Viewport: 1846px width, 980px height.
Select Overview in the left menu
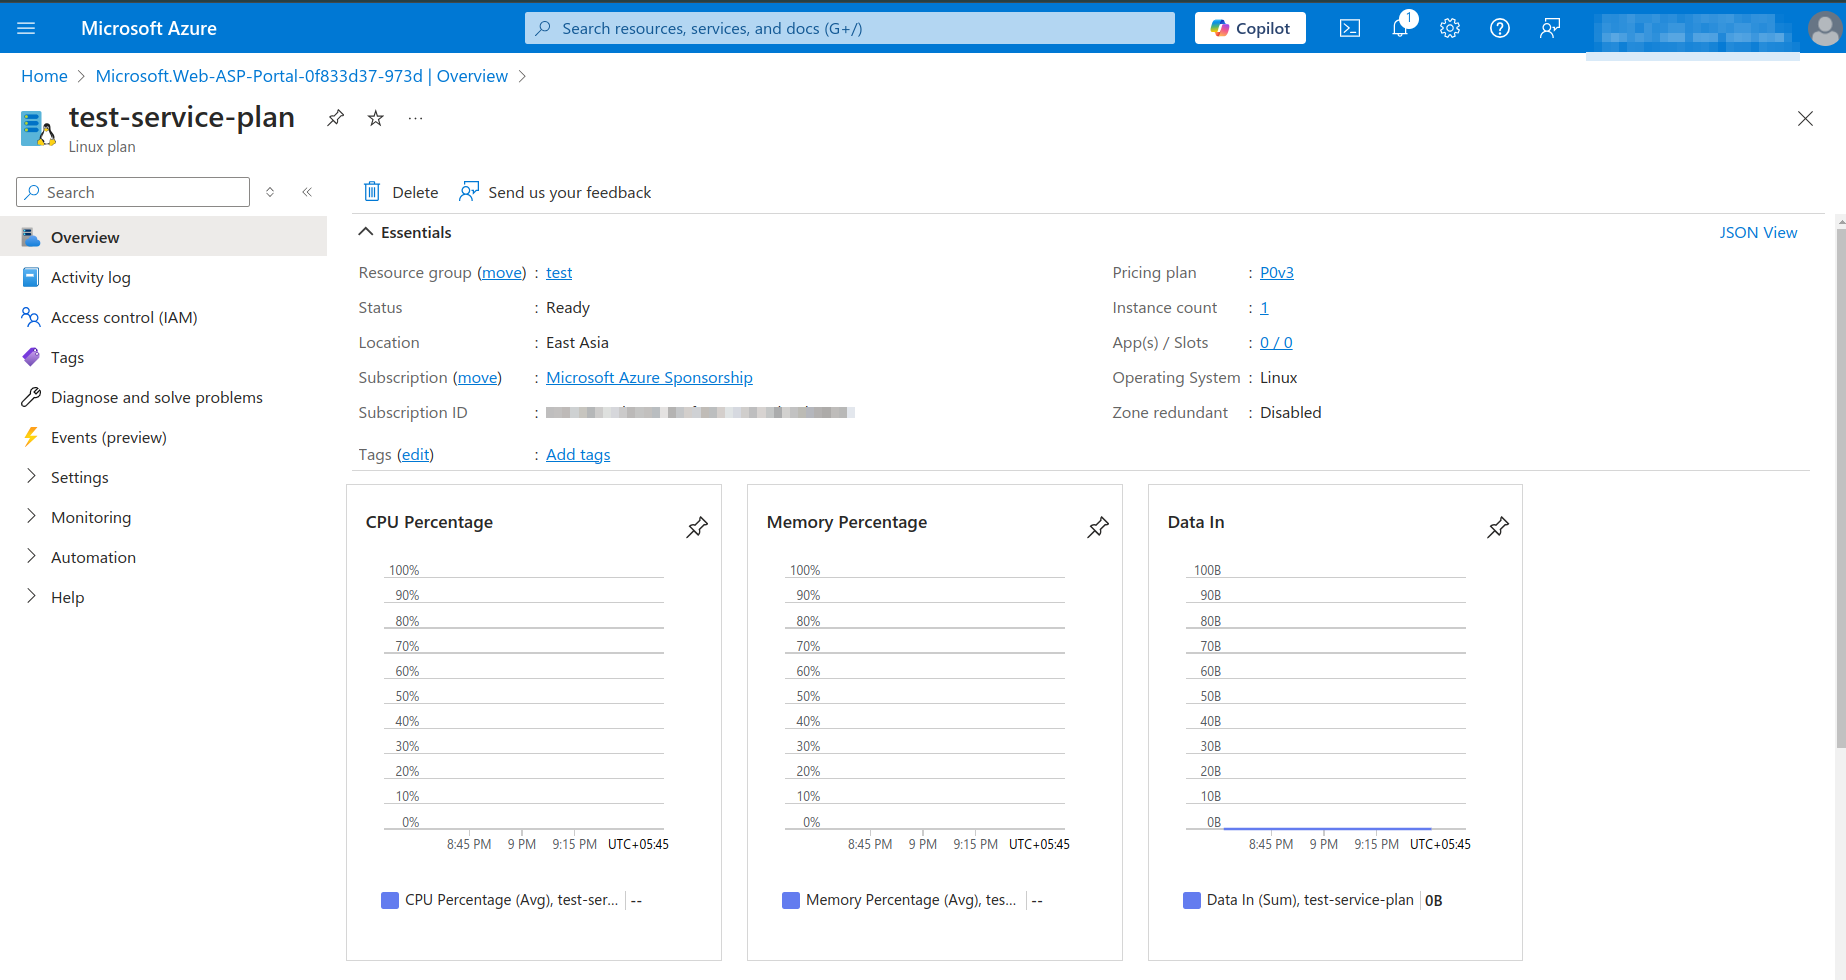[x=164, y=237]
